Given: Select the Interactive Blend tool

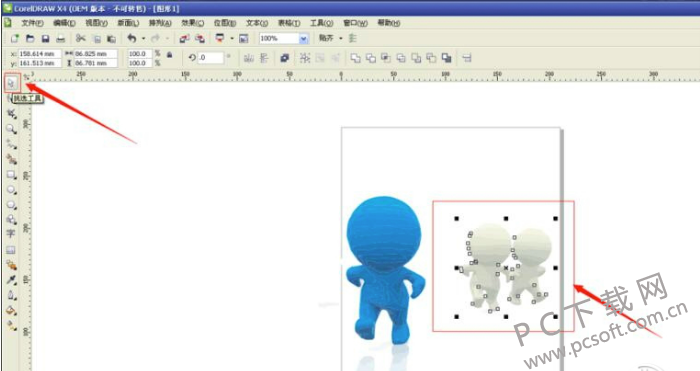Looking at the screenshot, I should pos(11,265).
